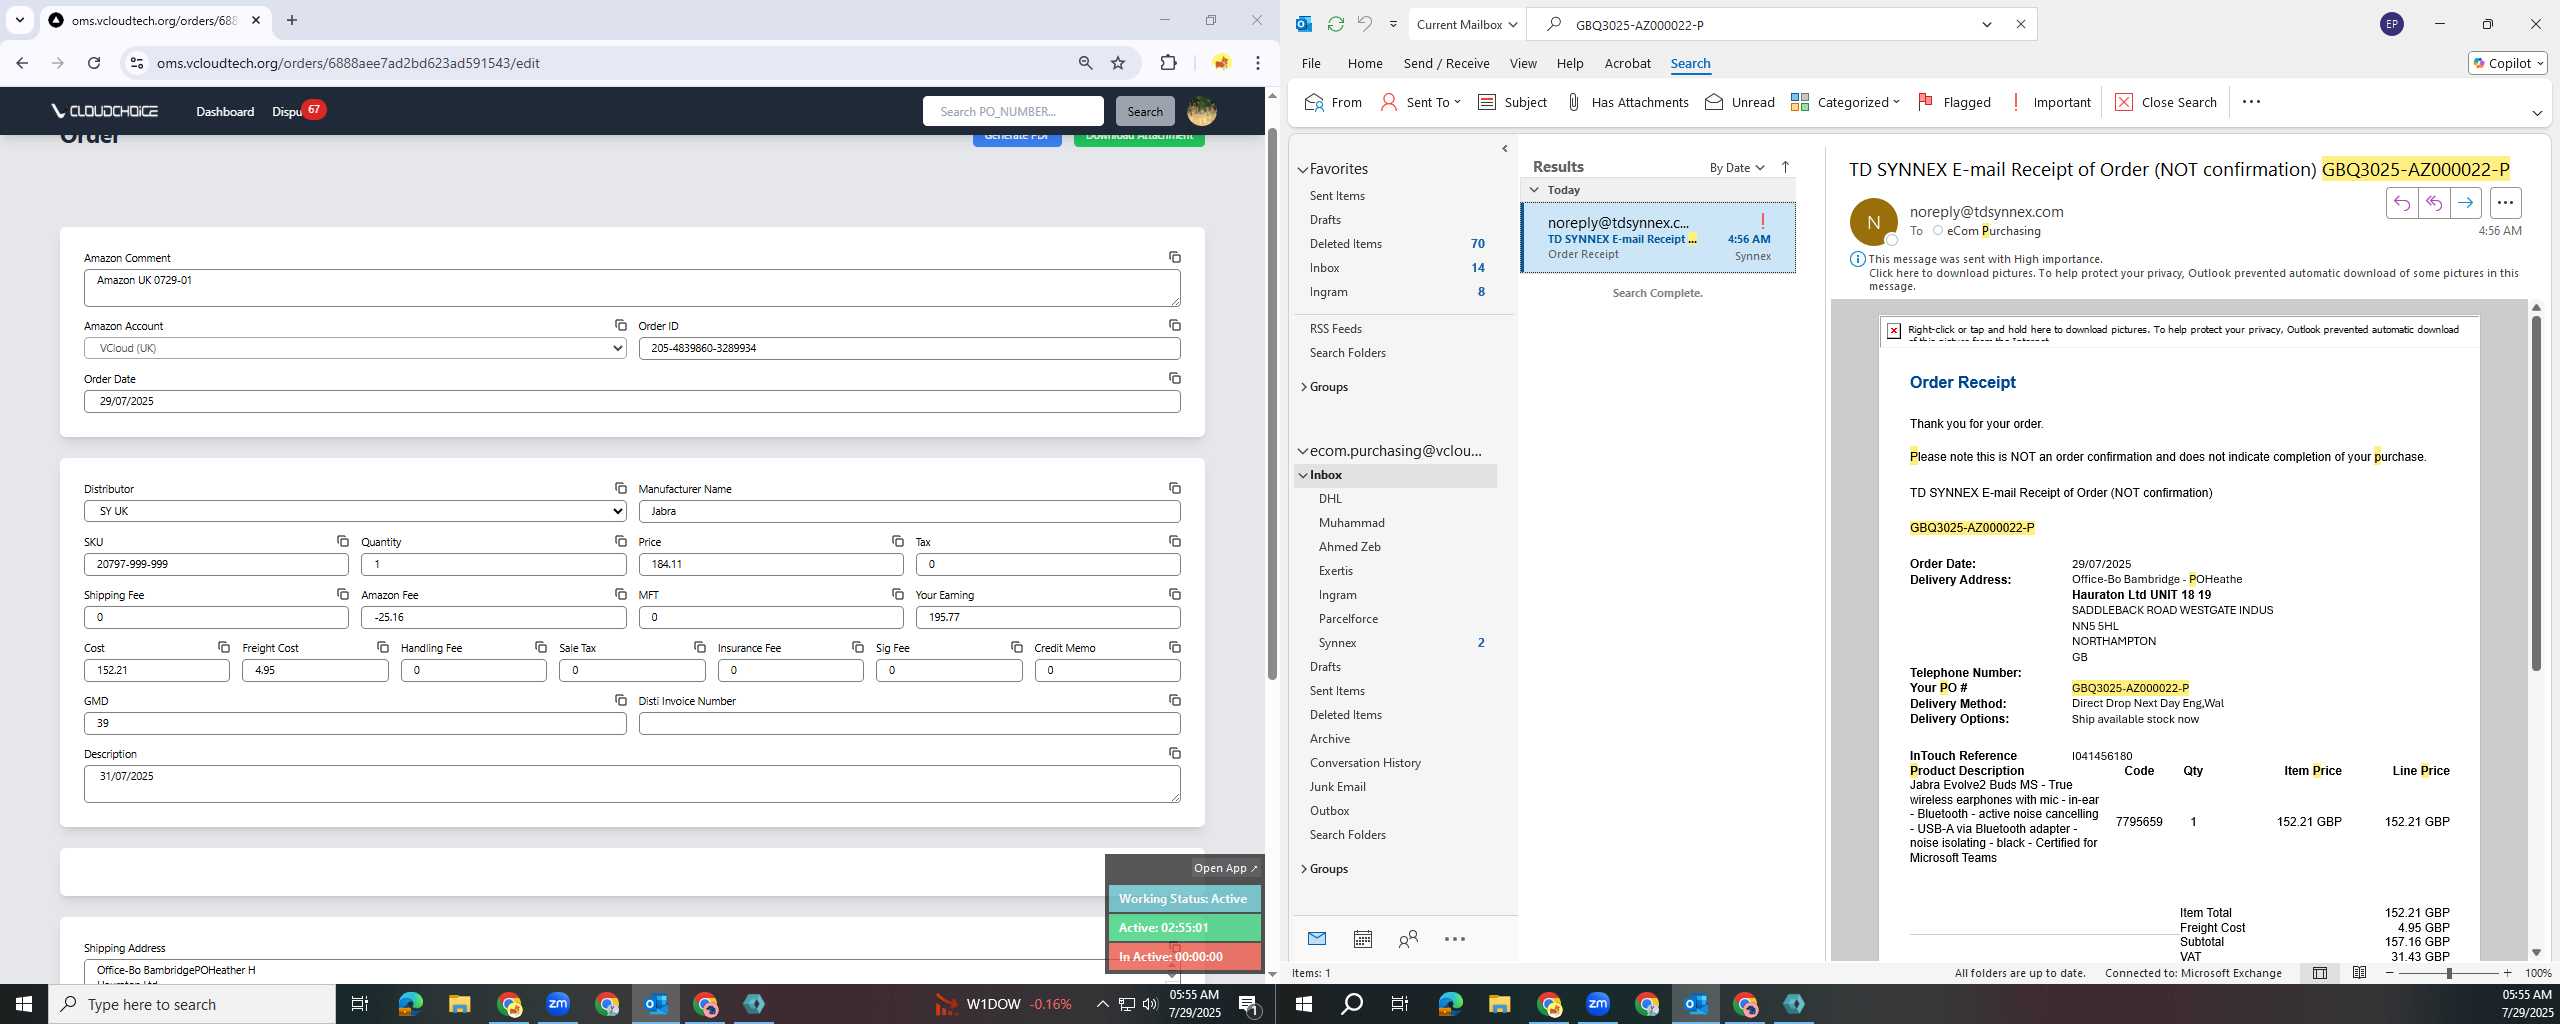This screenshot has width=2560, height=1024.
Task: Click the Reply All icon in Outlook
Action: 2433,203
